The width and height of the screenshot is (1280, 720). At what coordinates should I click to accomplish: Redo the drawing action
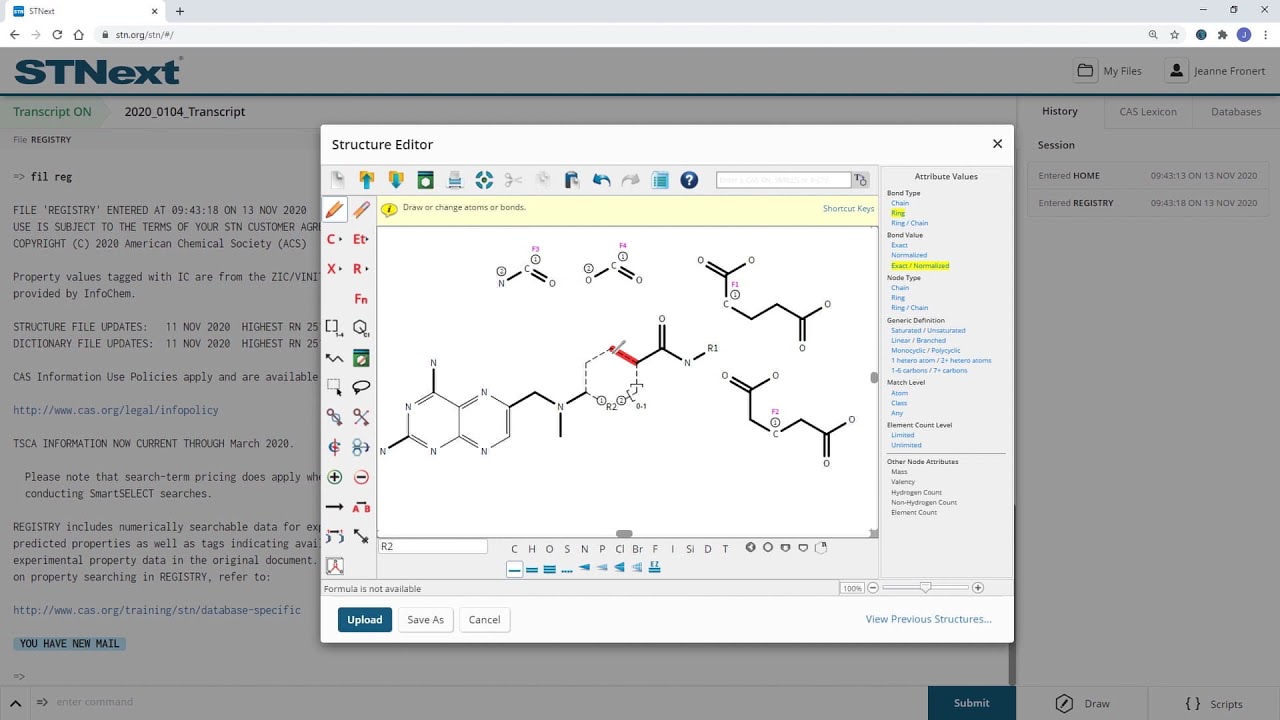pos(630,180)
